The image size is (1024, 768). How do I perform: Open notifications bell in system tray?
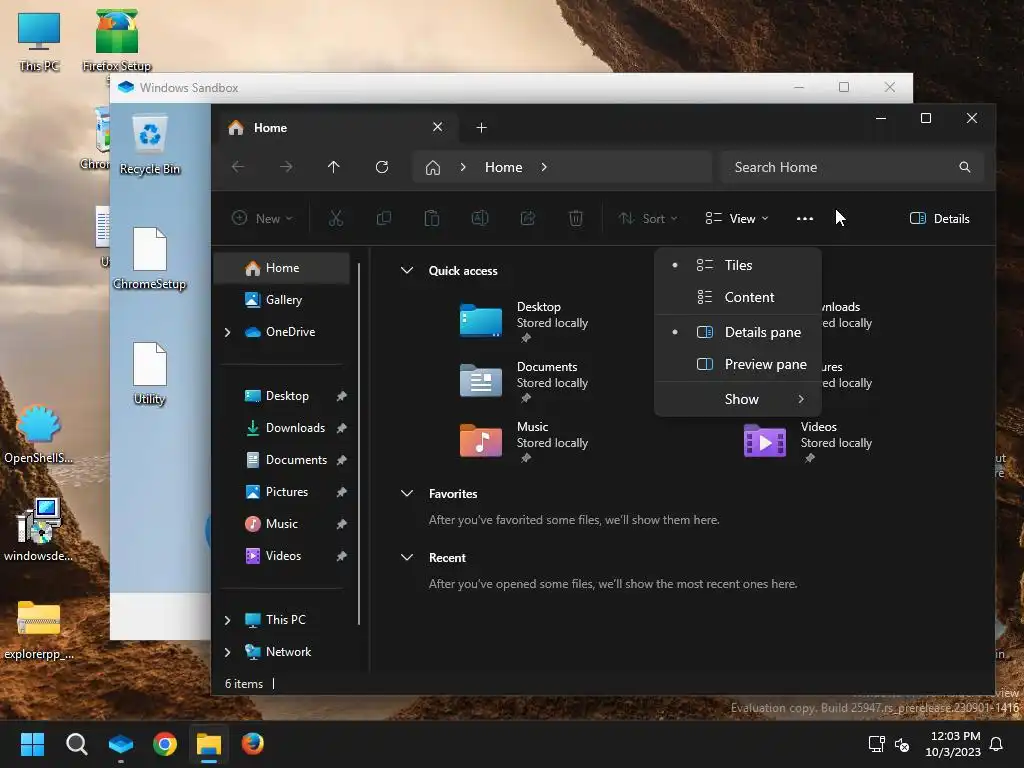click(x=997, y=744)
